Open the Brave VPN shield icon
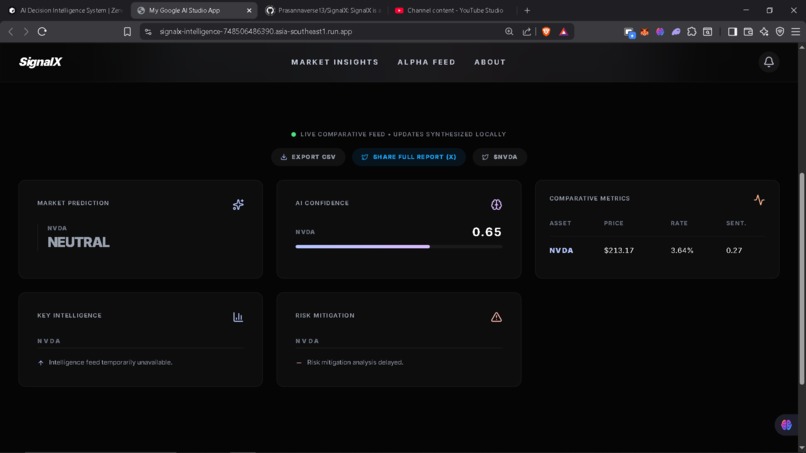 point(780,31)
